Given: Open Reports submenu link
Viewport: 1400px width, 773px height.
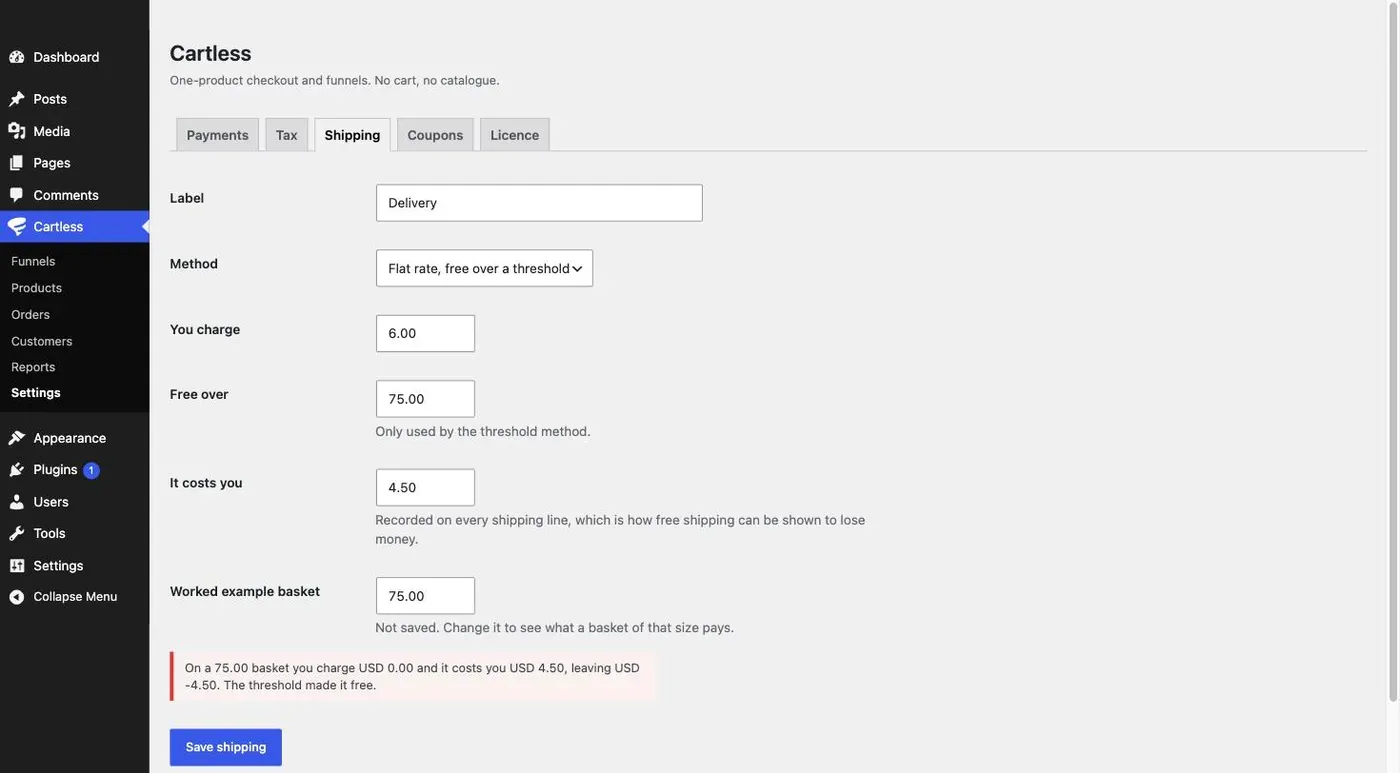Looking at the screenshot, I should pyautogui.click(x=33, y=367).
